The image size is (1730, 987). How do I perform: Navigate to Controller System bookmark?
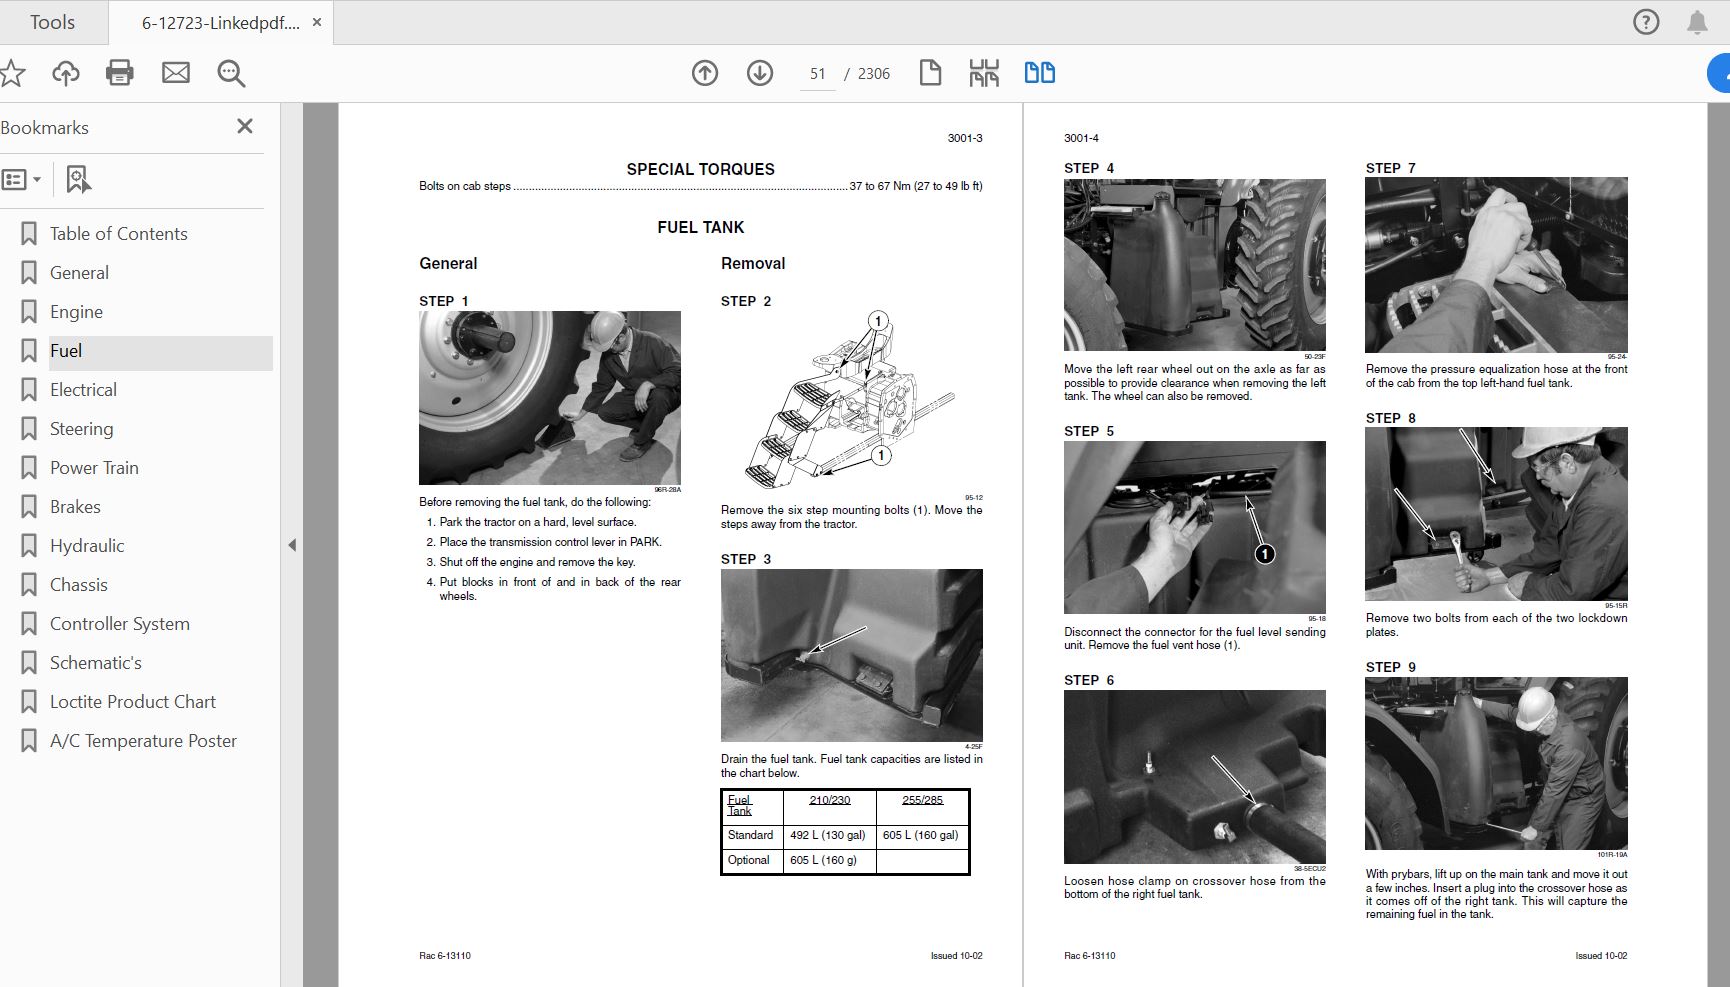(x=119, y=624)
